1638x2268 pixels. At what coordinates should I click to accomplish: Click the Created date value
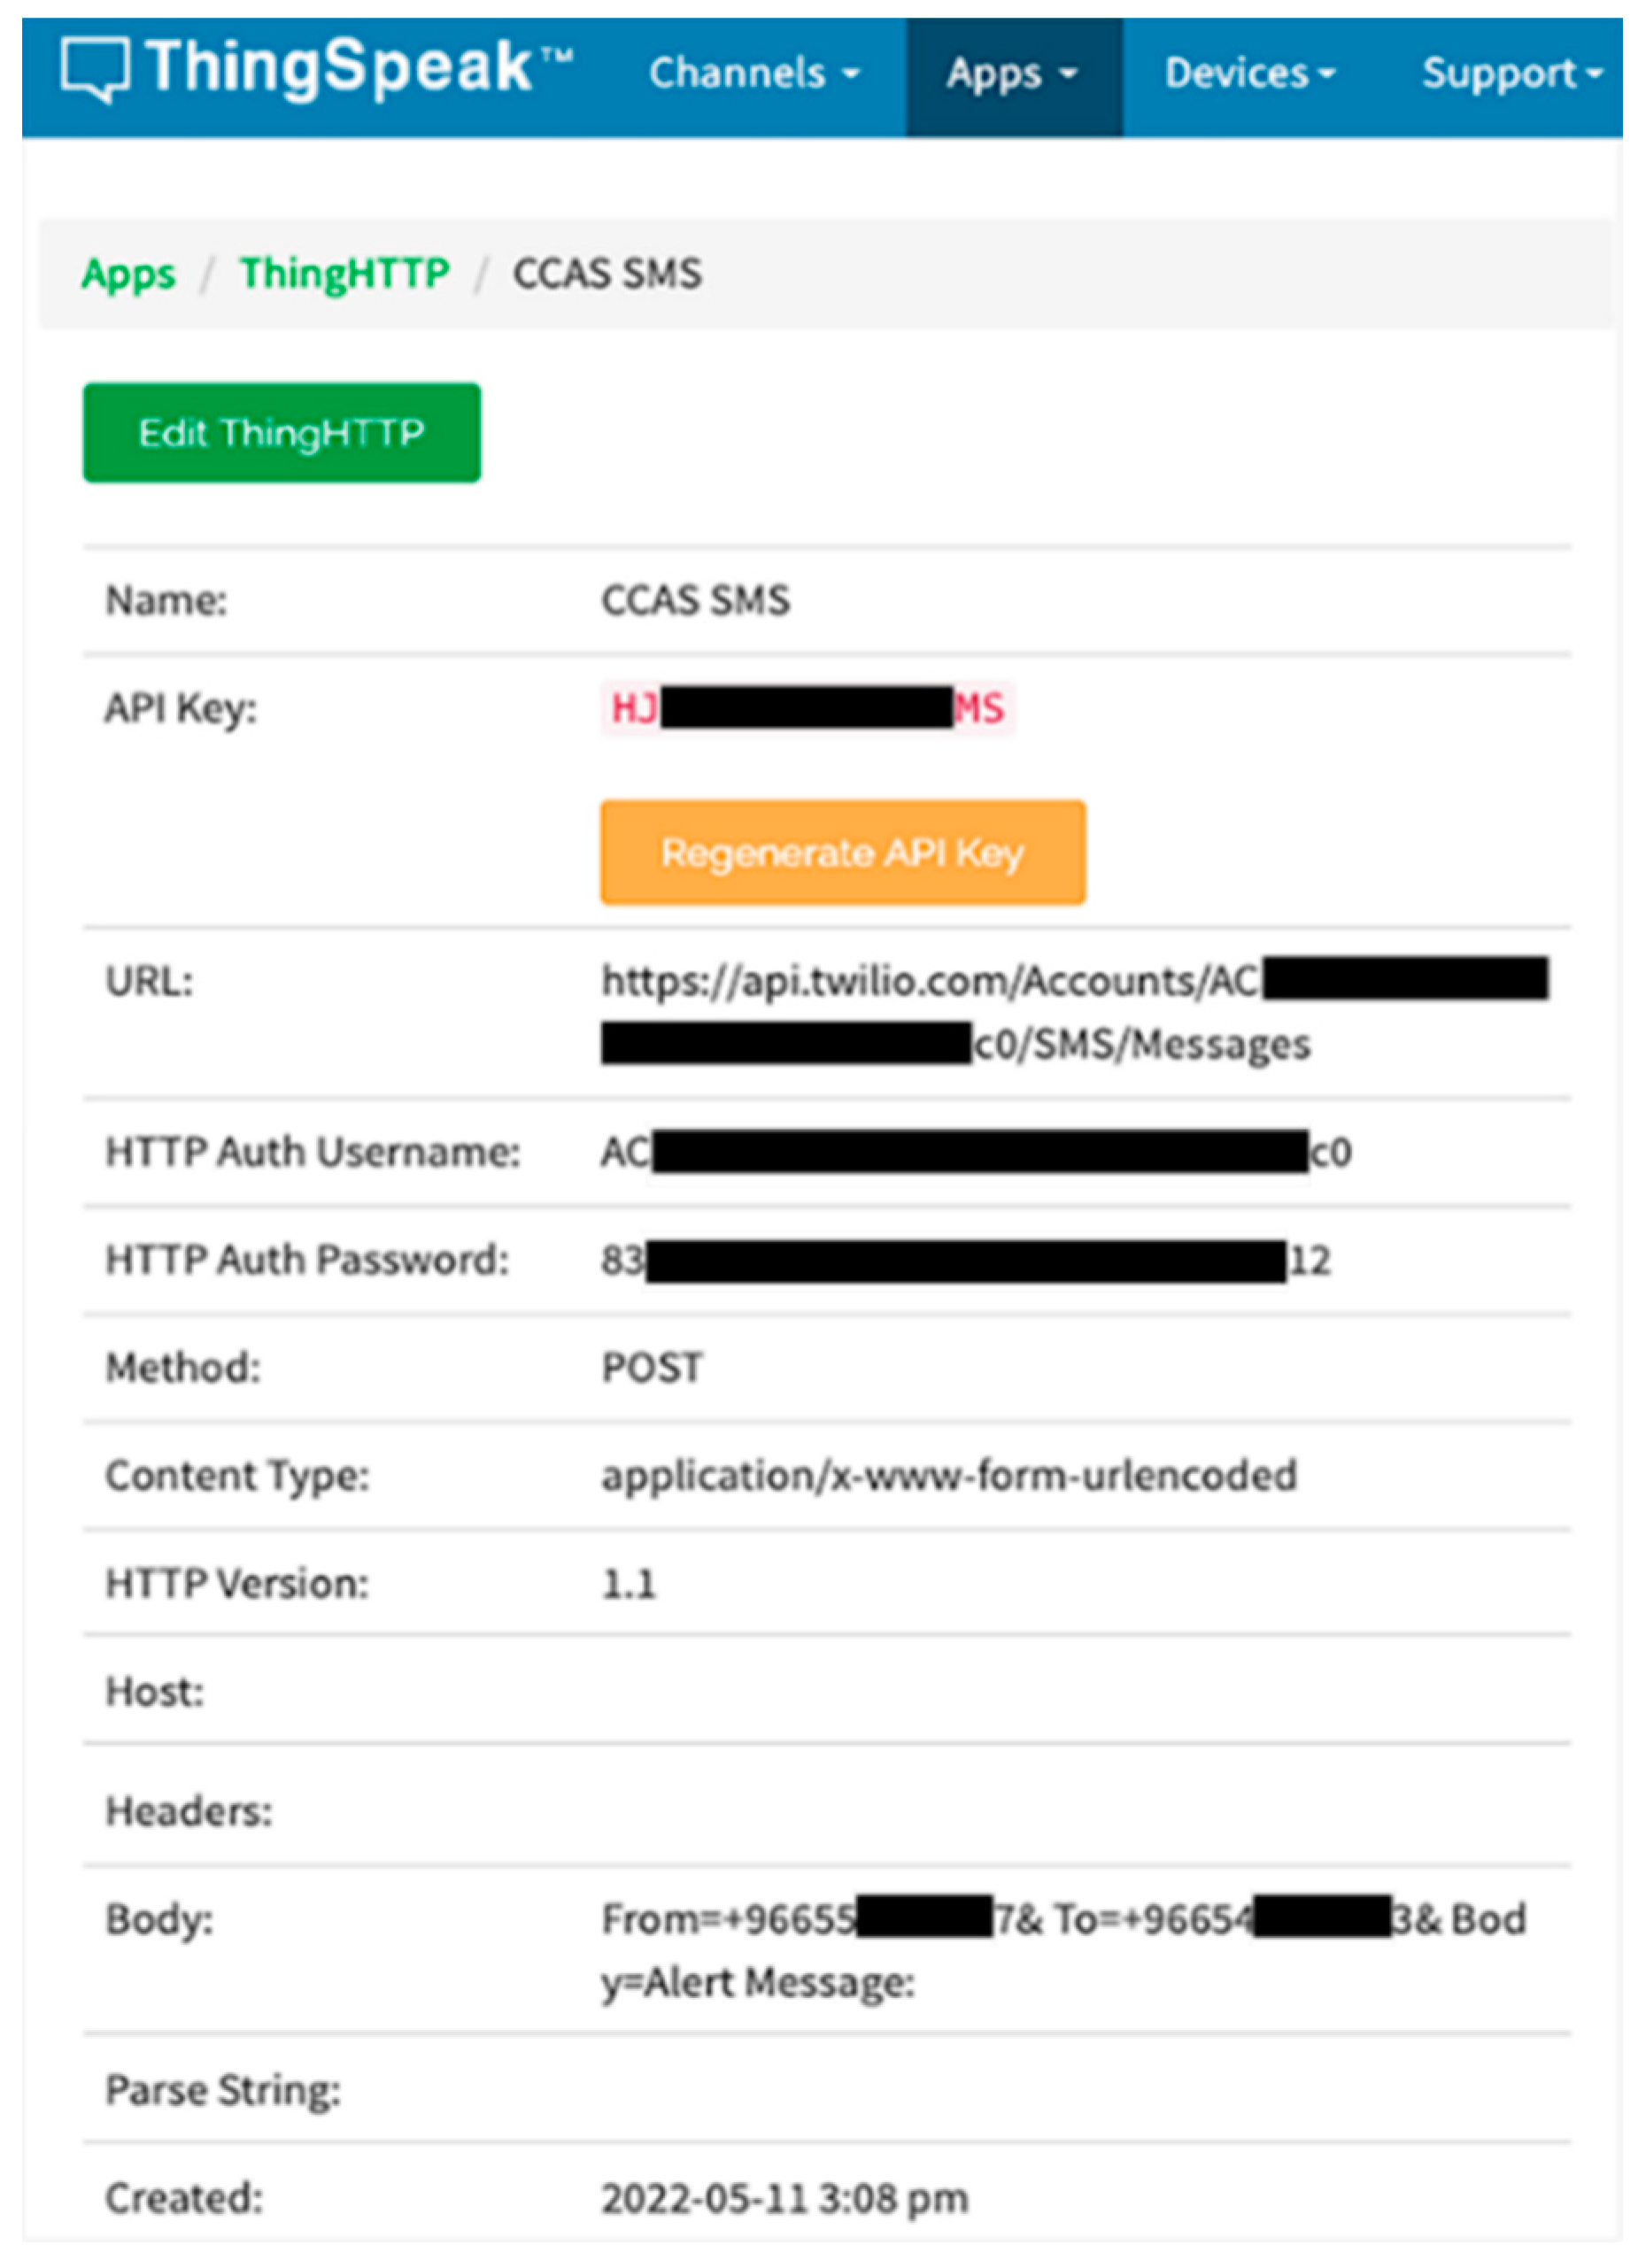(784, 2199)
